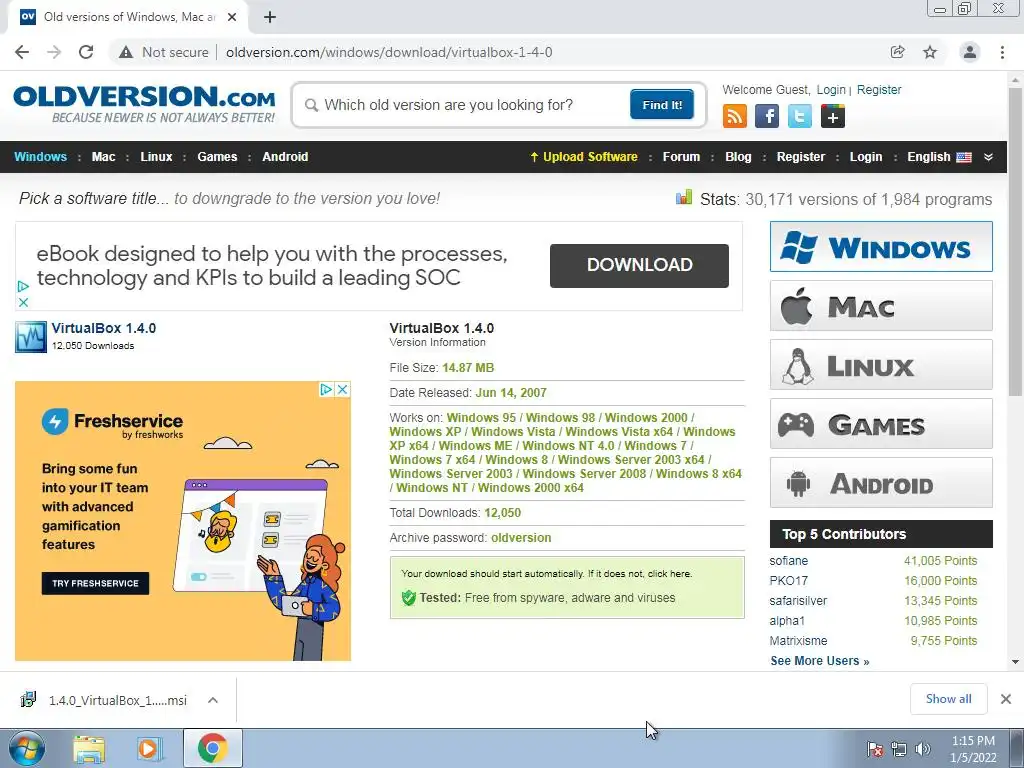This screenshot has height=768, width=1024.
Task: Select the Windows platform sidebar button
Action: [881, 247]
